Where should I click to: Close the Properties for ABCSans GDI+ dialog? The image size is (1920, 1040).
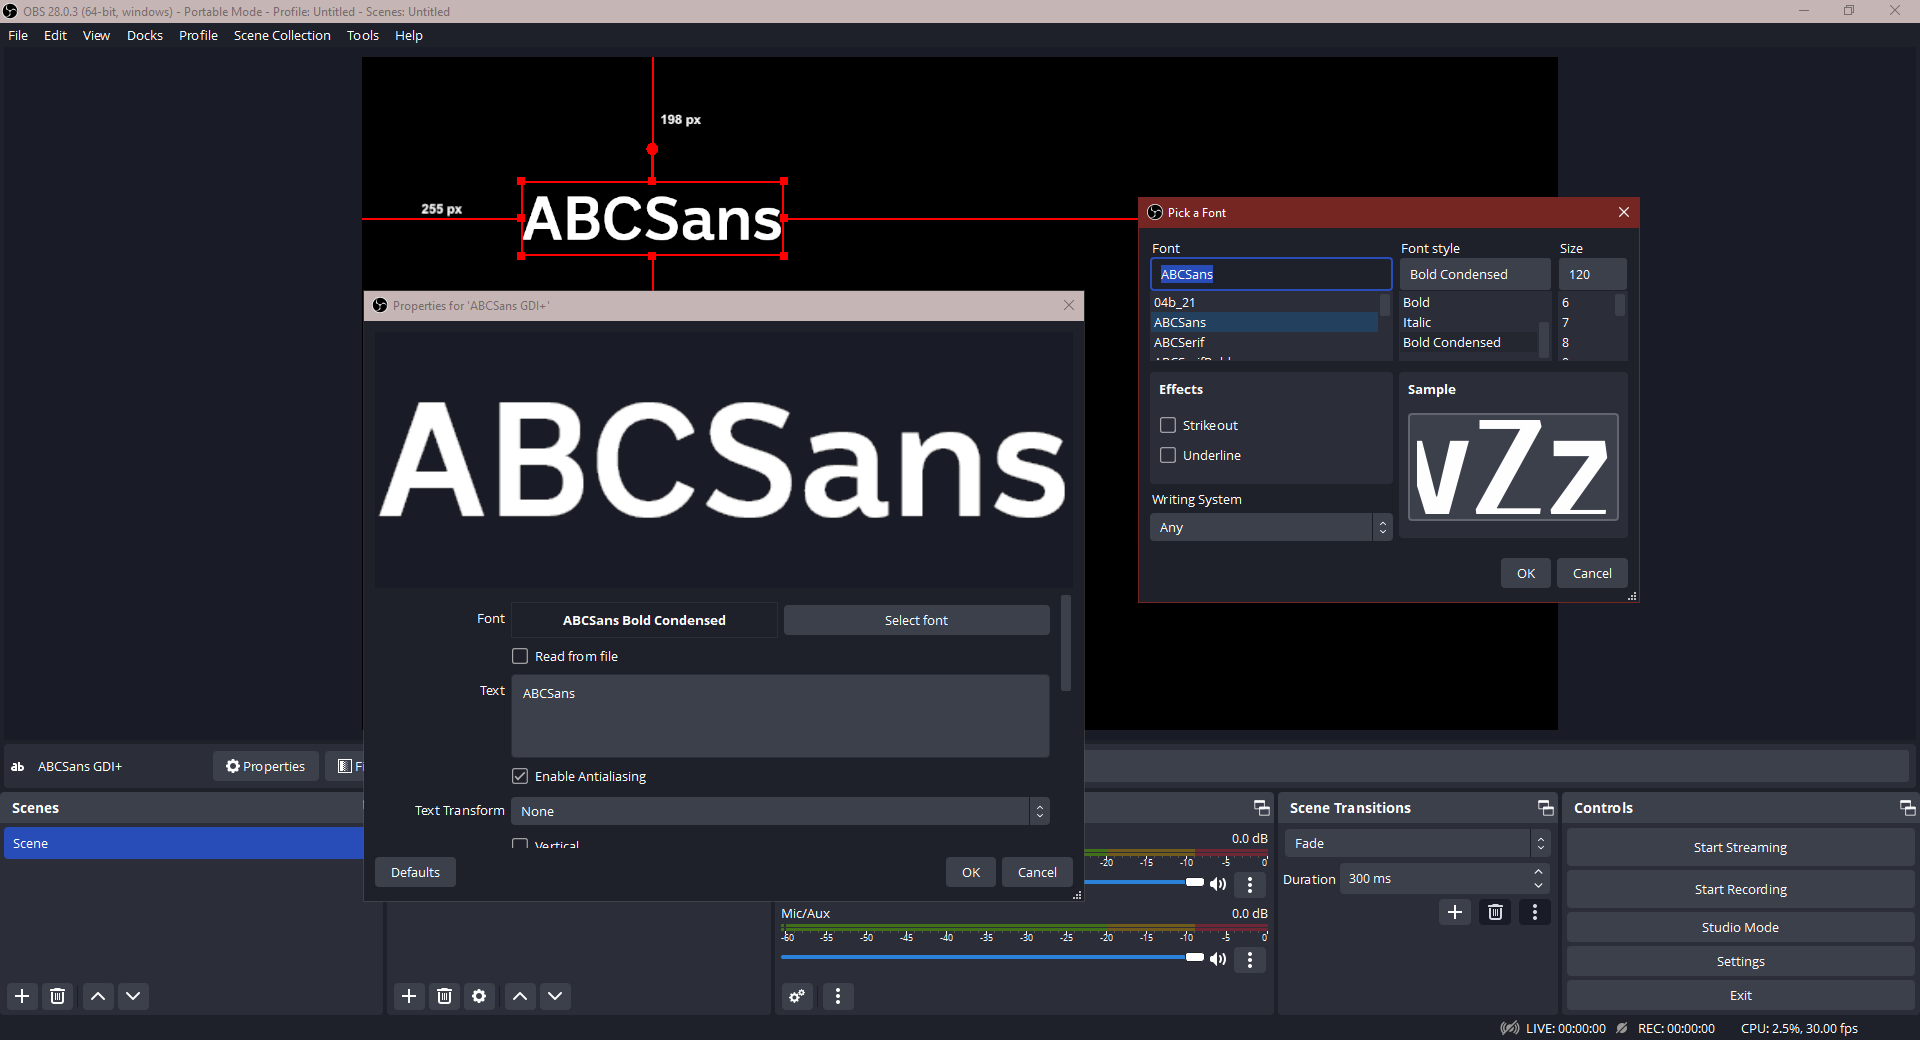pos(1069,305)
